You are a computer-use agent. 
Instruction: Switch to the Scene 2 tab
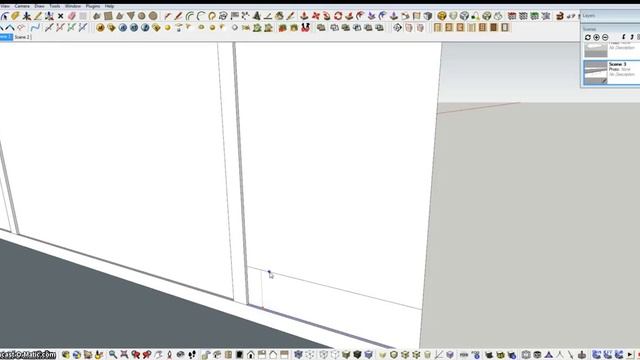click(23, 37)
